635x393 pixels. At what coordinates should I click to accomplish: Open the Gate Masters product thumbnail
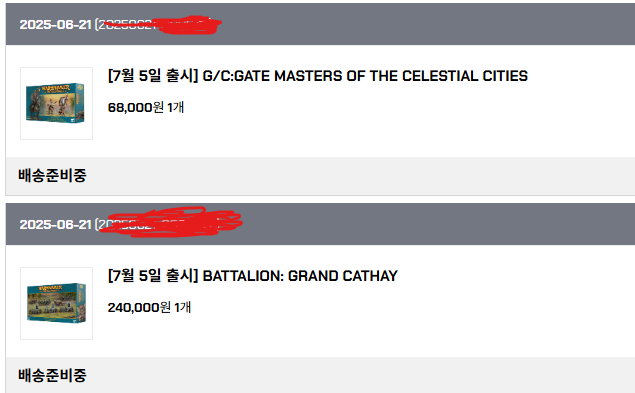point(56,103)
